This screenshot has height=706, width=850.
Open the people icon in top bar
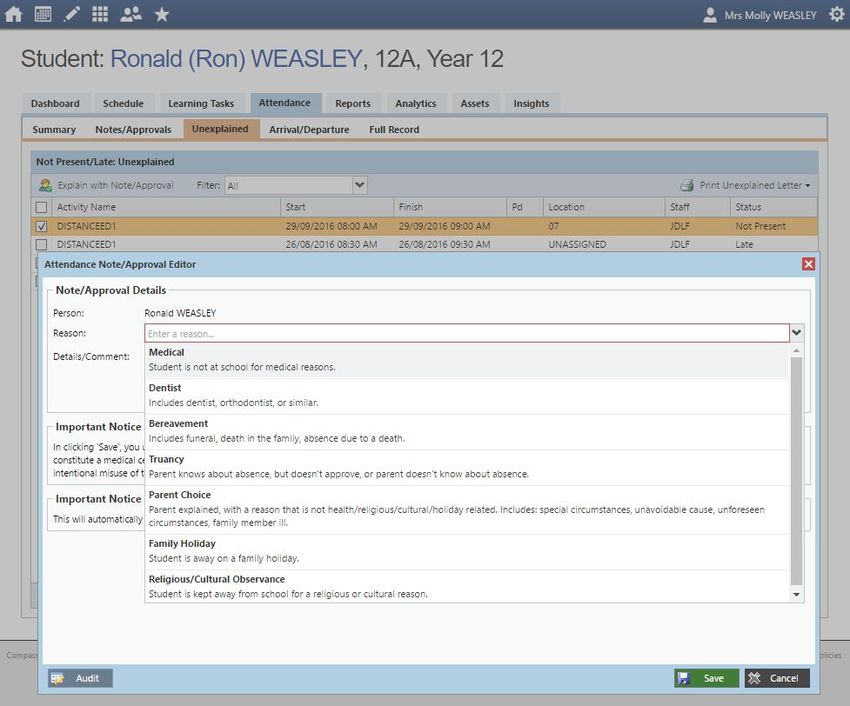131,14
